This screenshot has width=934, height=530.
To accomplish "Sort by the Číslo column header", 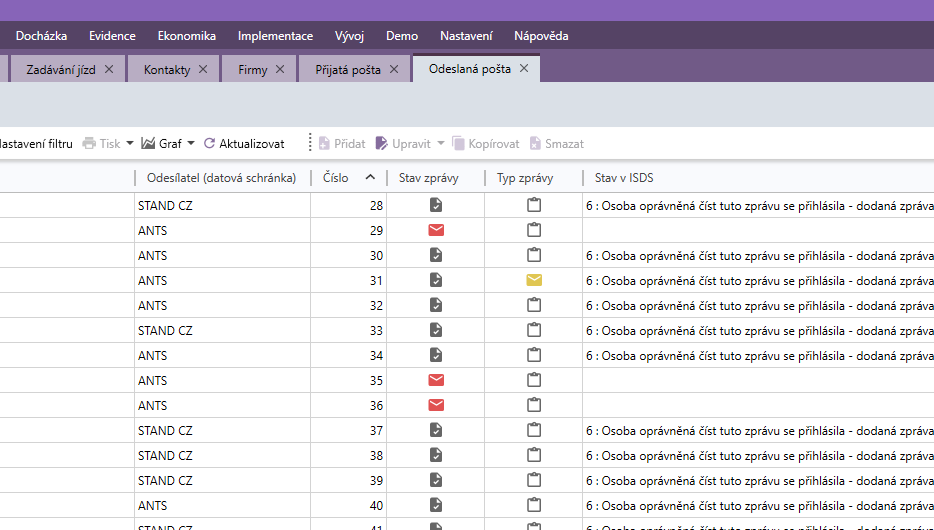I will pos(336,178).
